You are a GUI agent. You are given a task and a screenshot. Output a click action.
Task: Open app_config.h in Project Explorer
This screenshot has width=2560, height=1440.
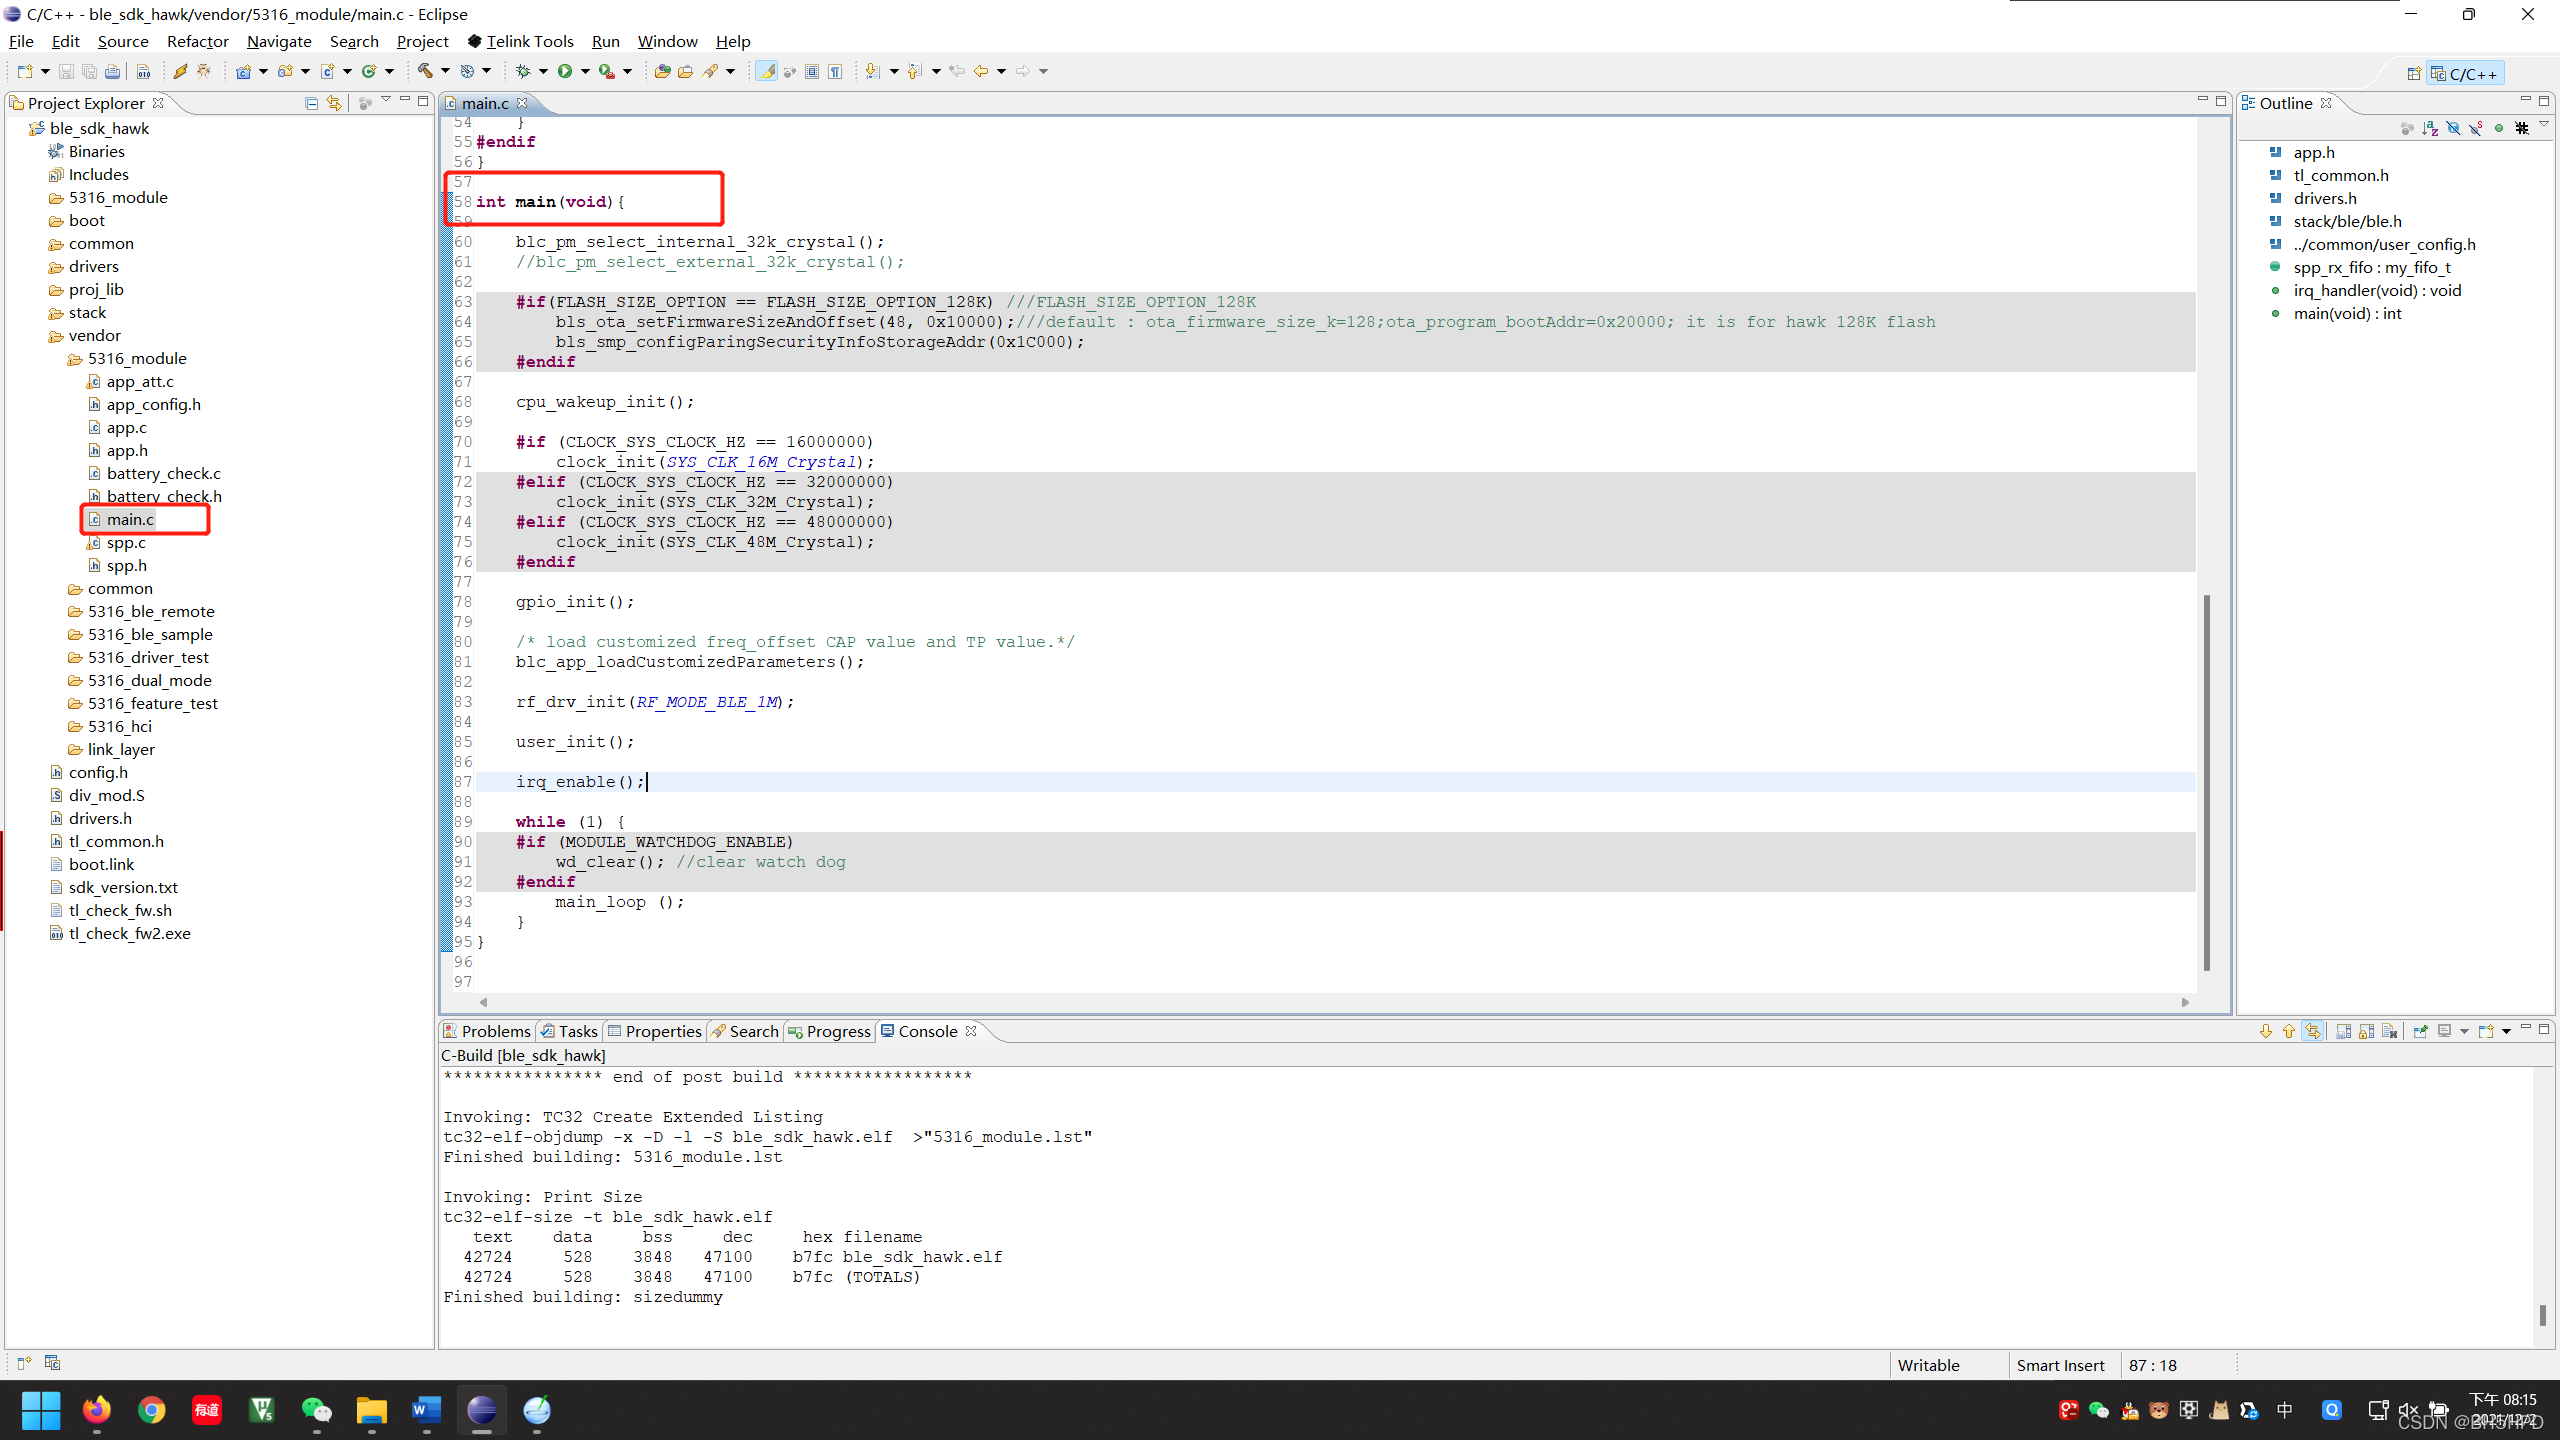click(153, 404)
